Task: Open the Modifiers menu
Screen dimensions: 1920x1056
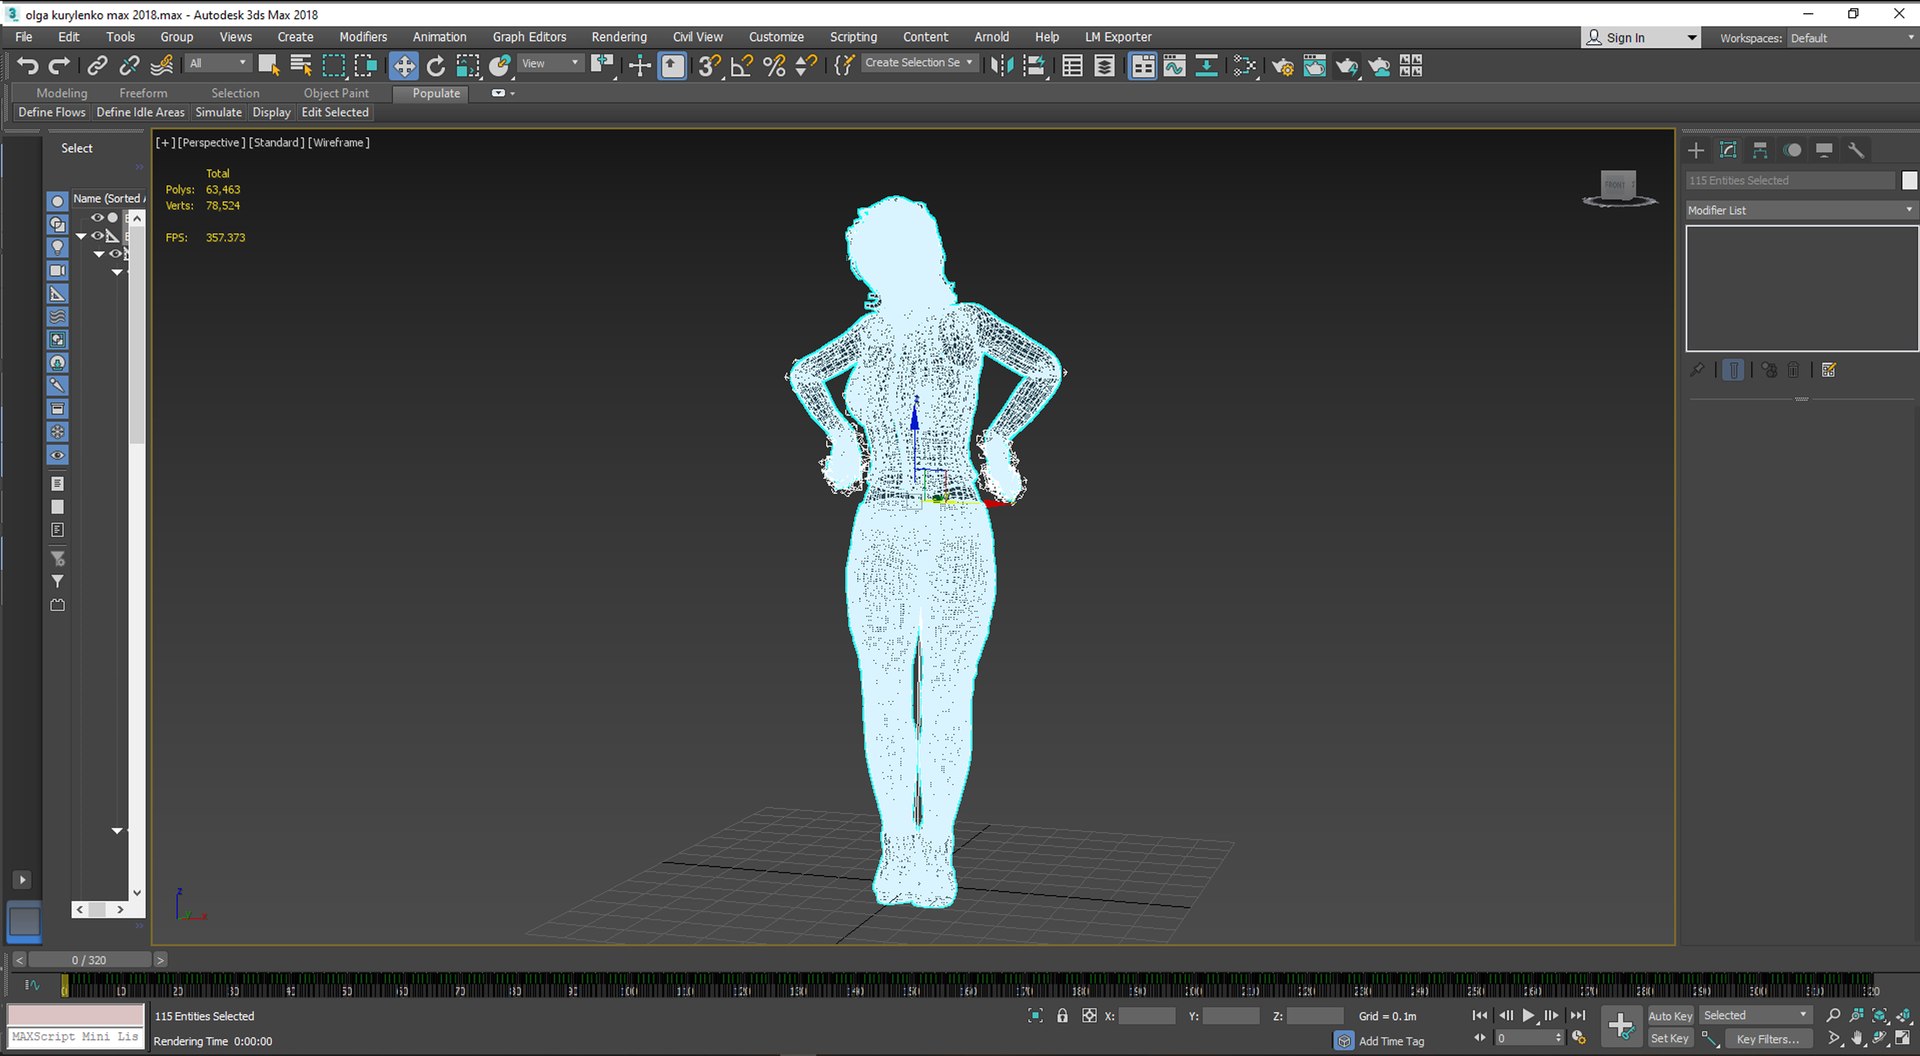Action: [x=363, y=37]
